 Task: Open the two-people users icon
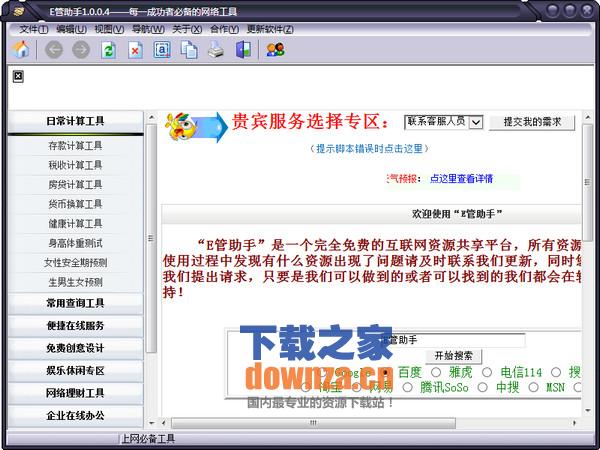pos(276,50)
